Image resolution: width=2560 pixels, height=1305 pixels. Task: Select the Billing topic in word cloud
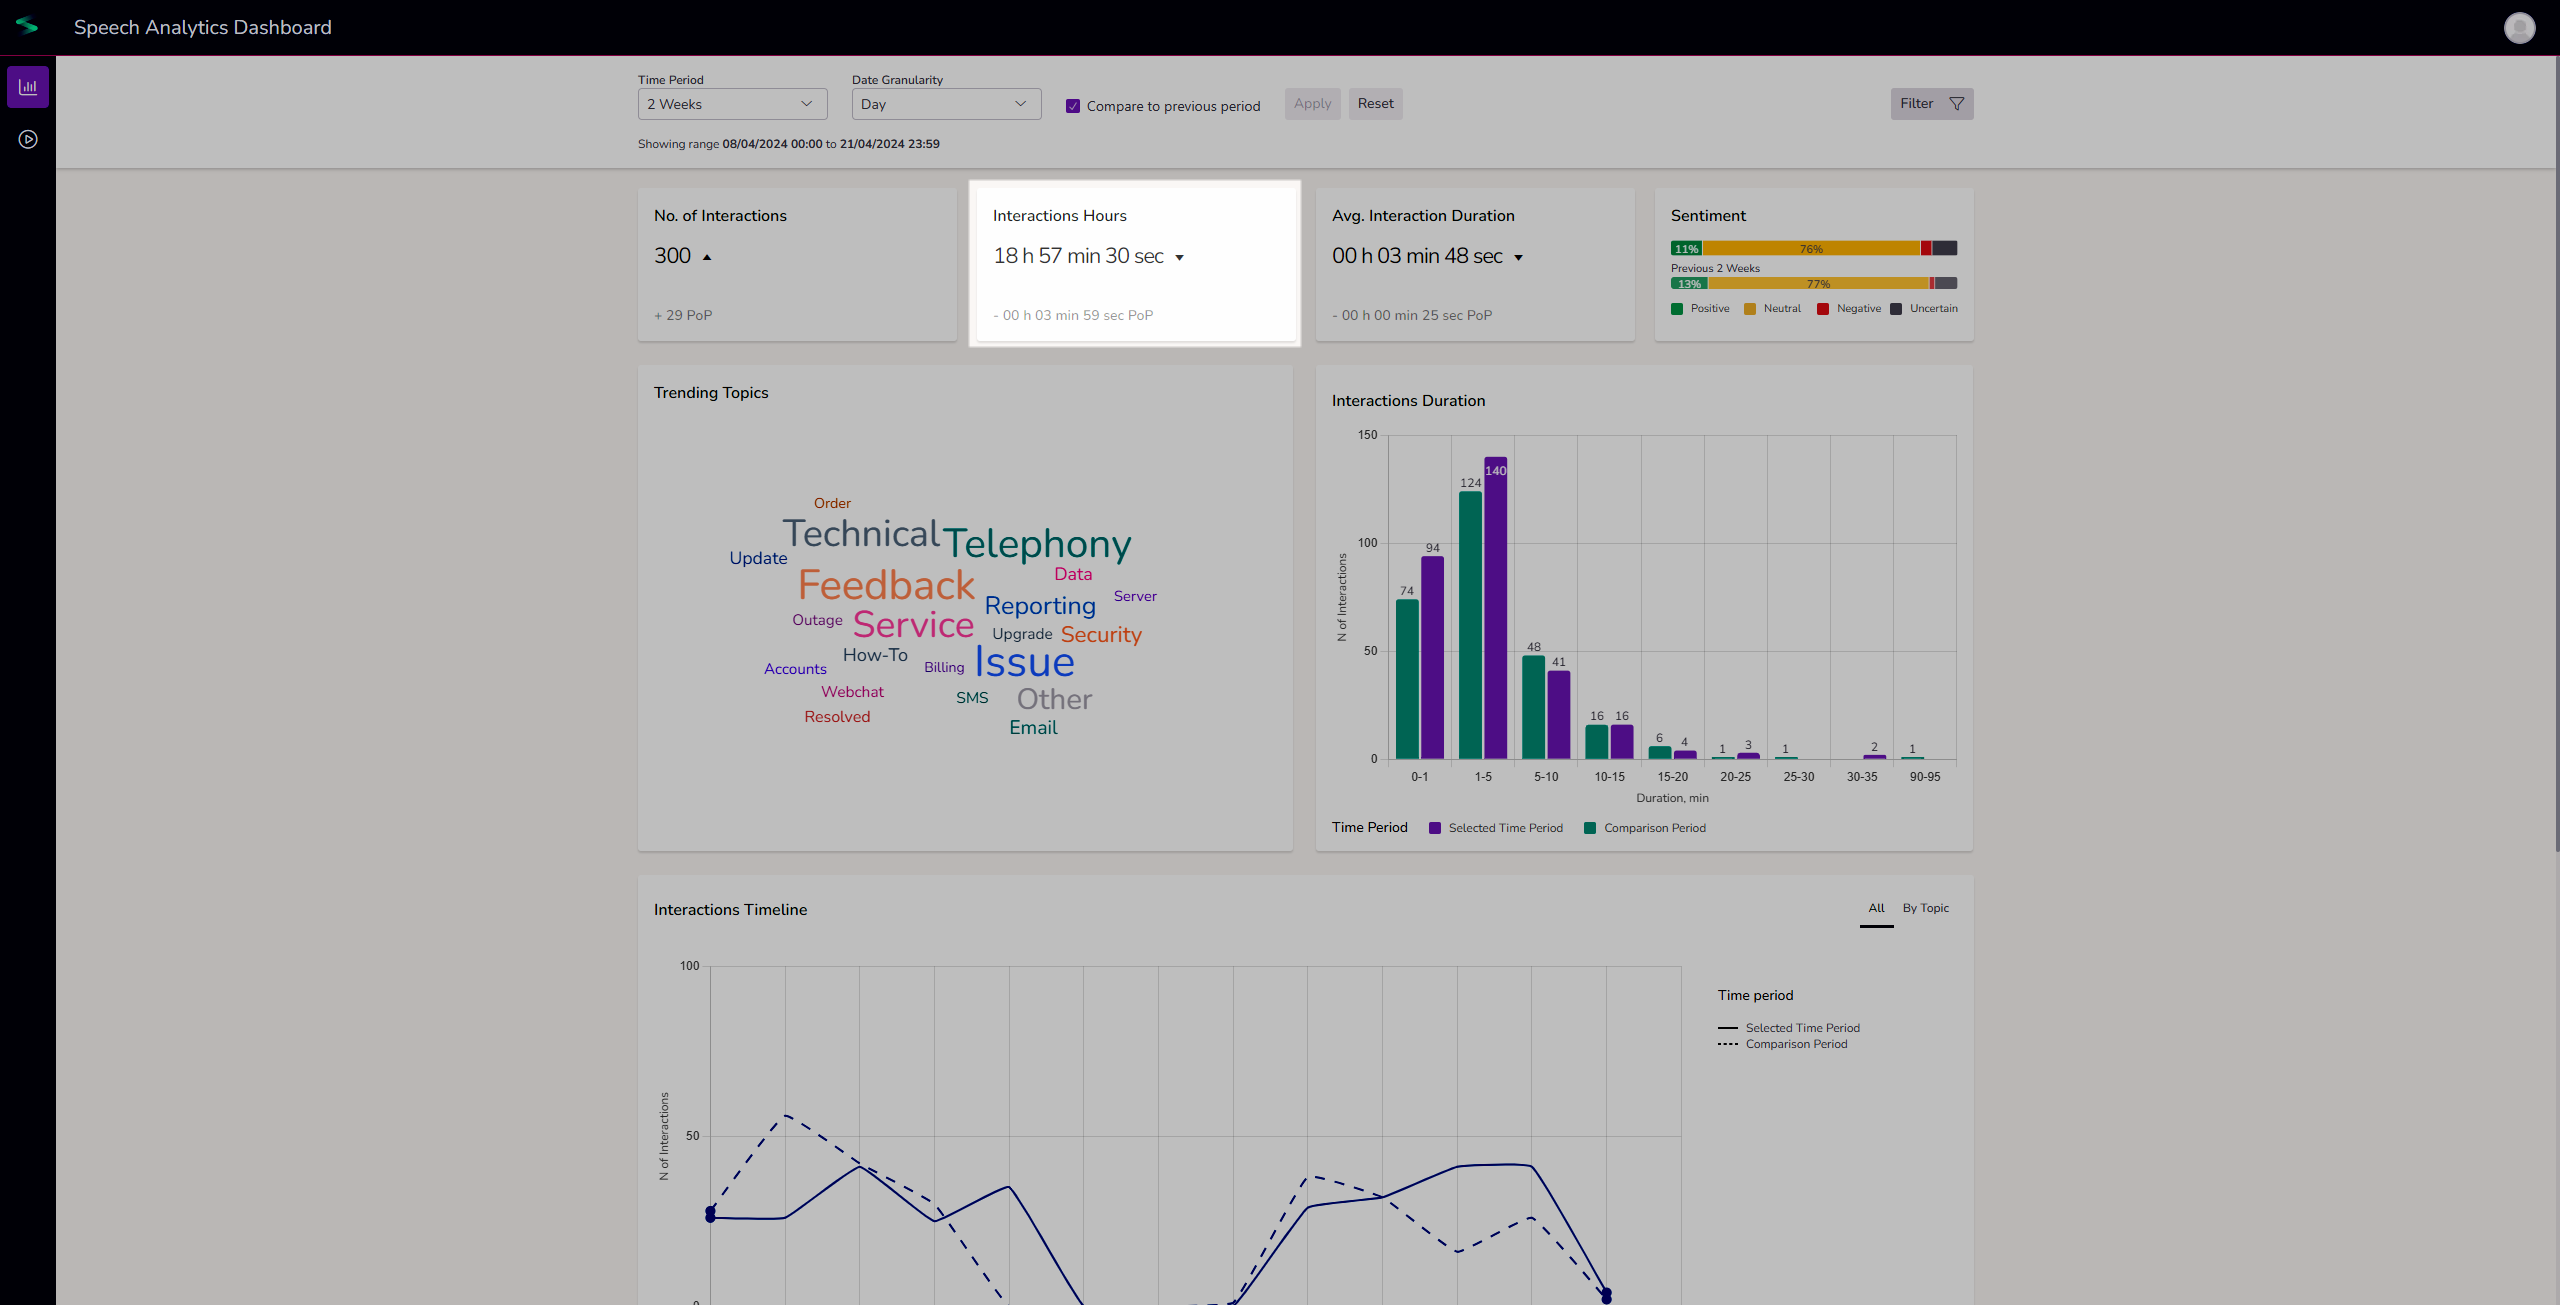944,667
